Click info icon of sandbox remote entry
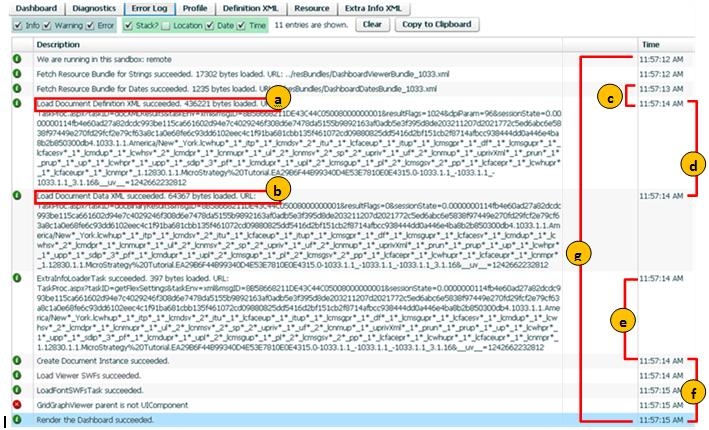The height and width of the screenshot is (430, 709). pyautogui.click(x=17, y=59)
